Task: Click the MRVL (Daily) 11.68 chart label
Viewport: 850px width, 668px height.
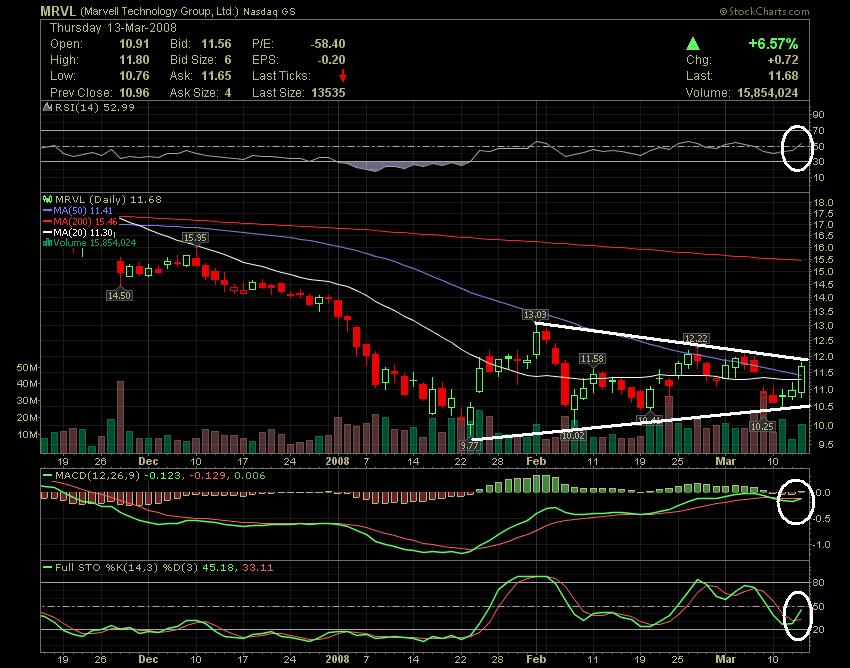Action: 108,200
